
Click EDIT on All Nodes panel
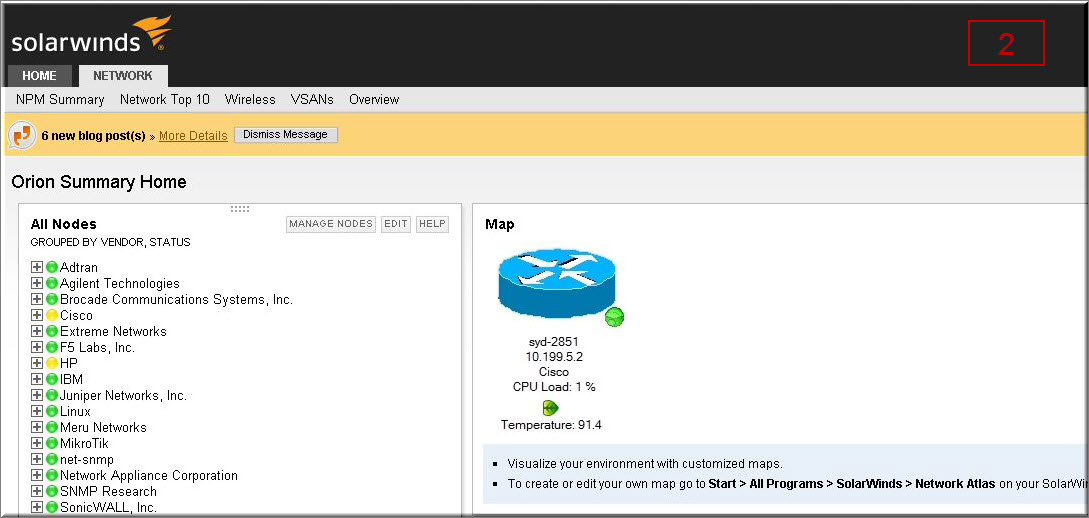(396, 224)
